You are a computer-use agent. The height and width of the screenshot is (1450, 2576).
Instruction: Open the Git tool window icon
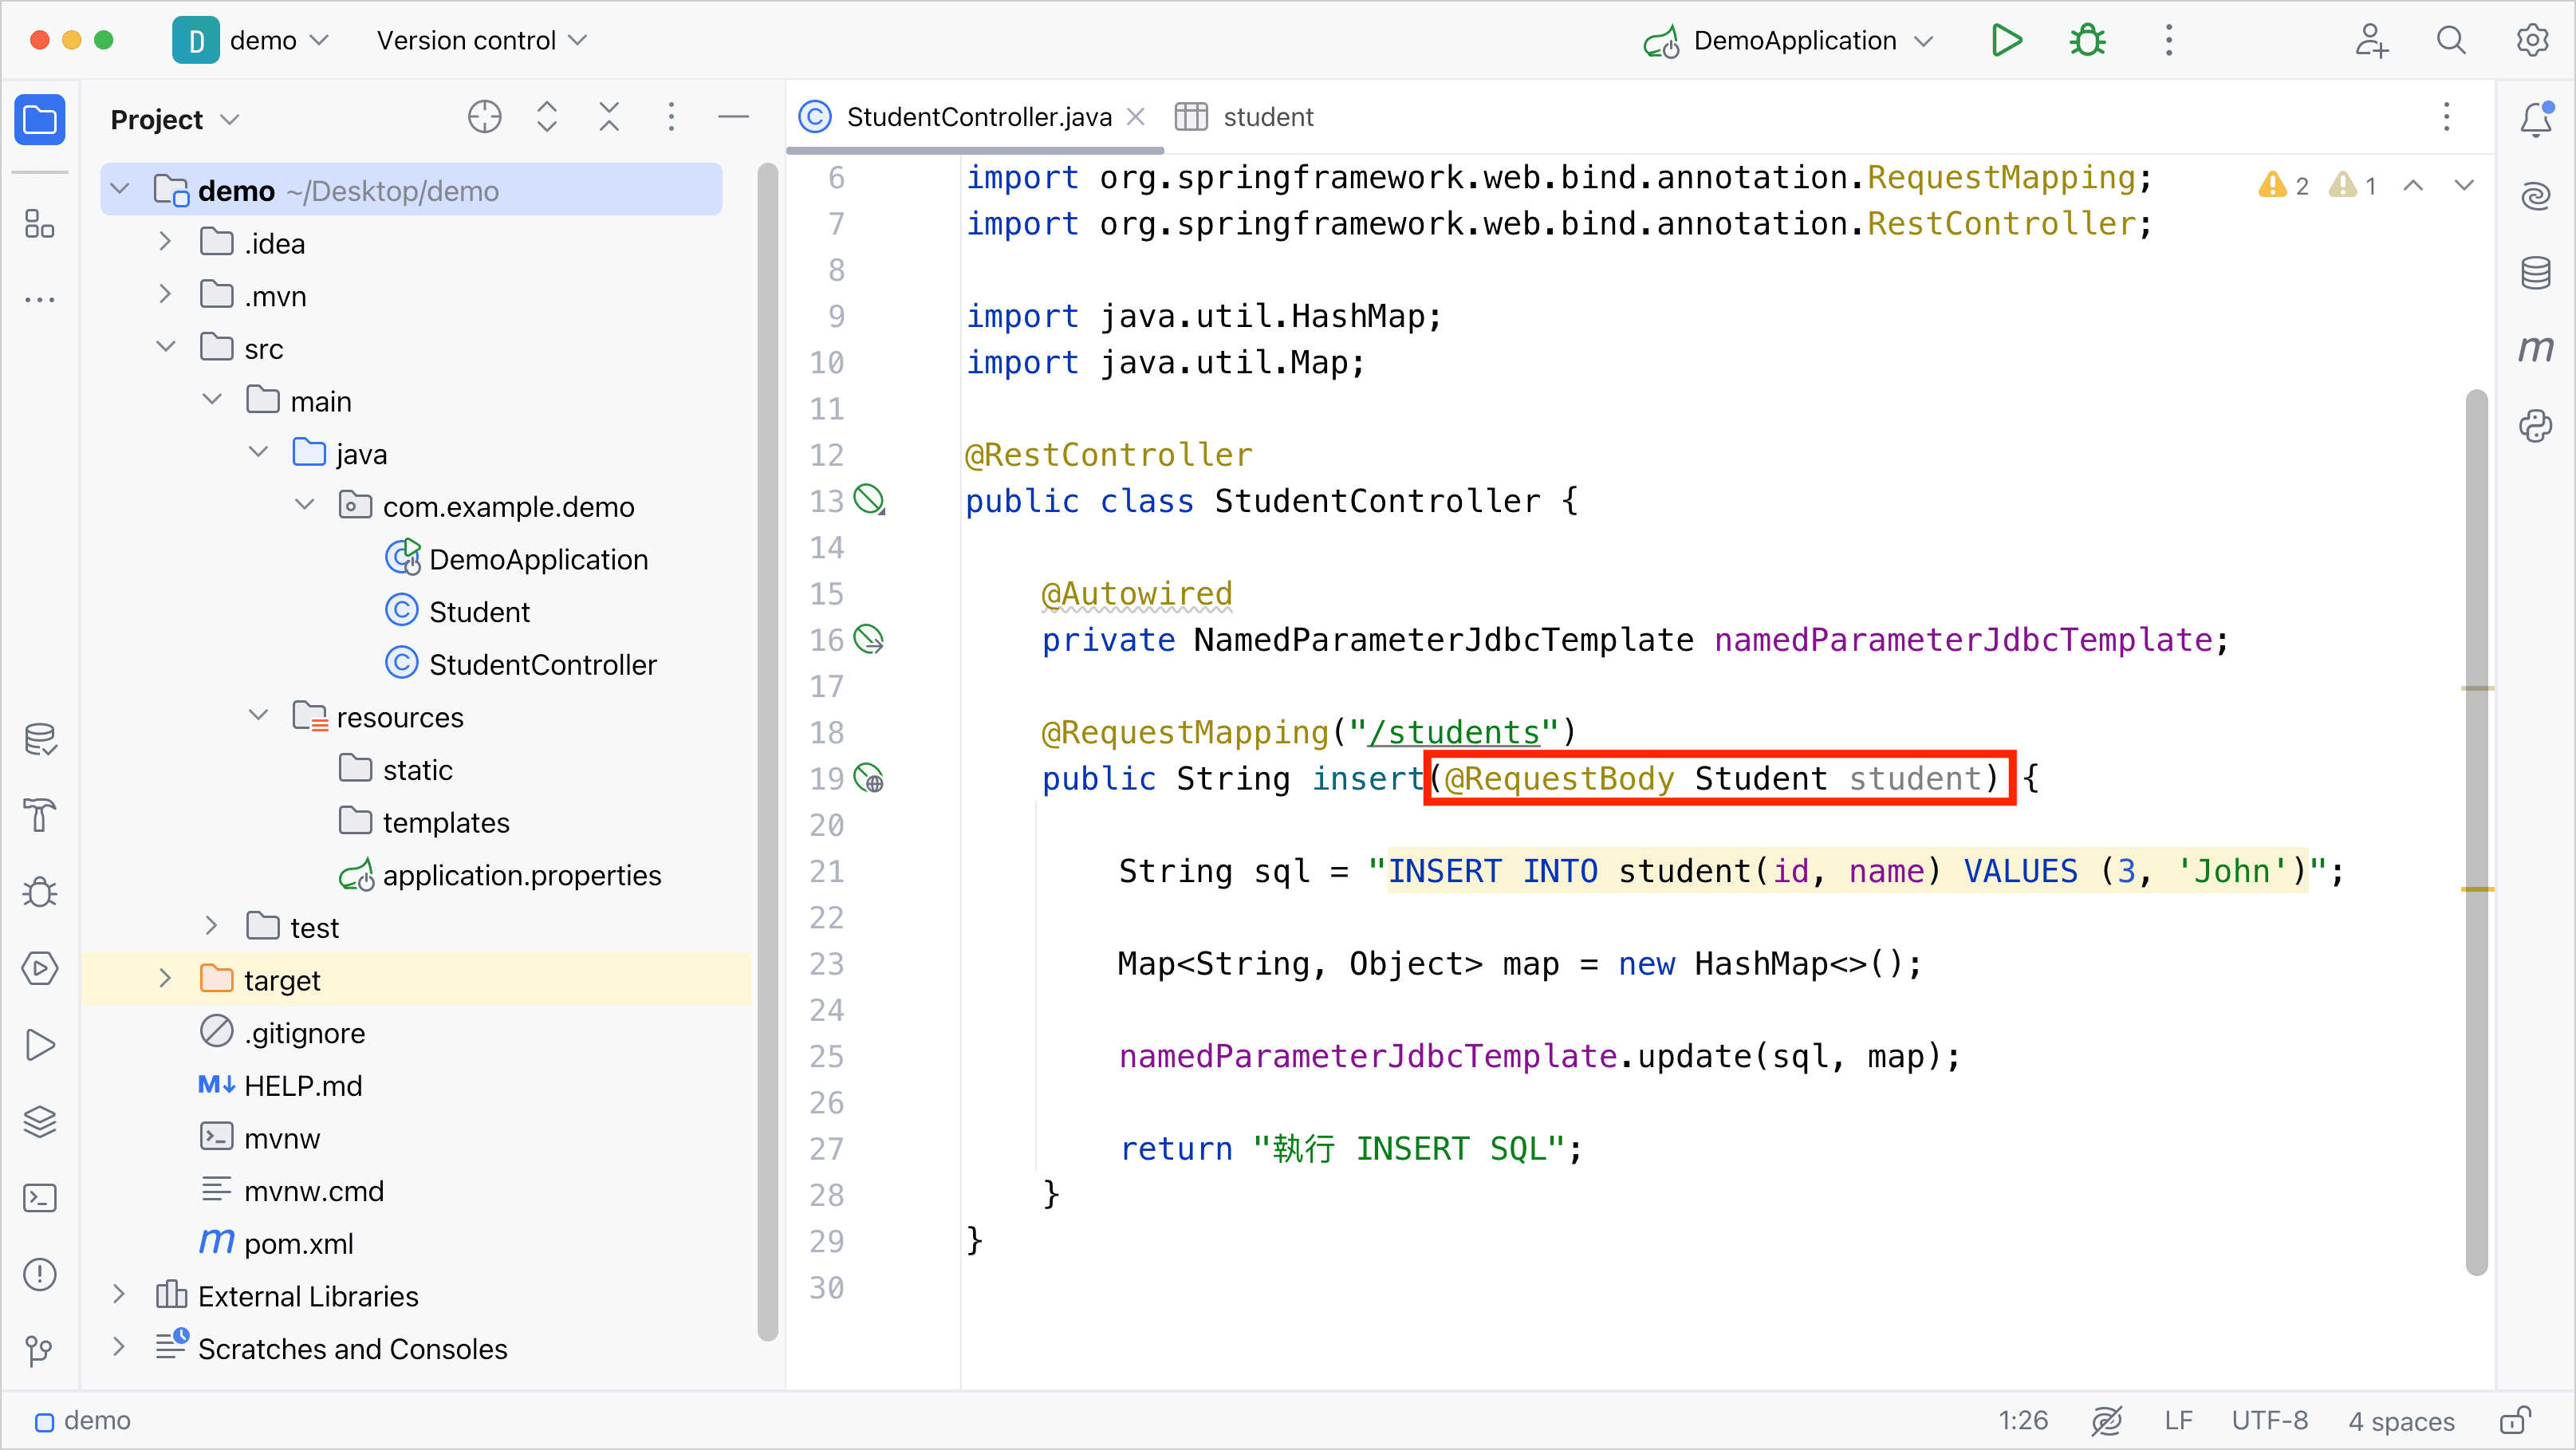40,1350
